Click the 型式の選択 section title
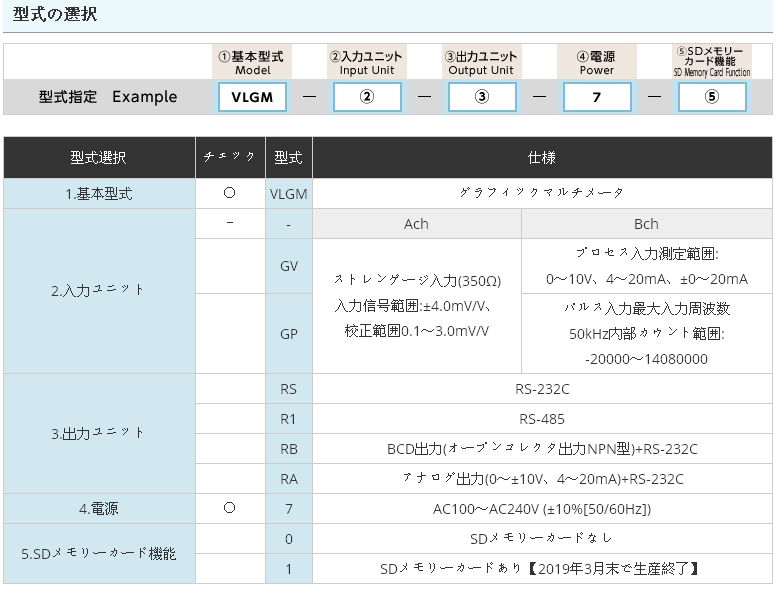Viewport: 778px width, 591px height. 55,15
